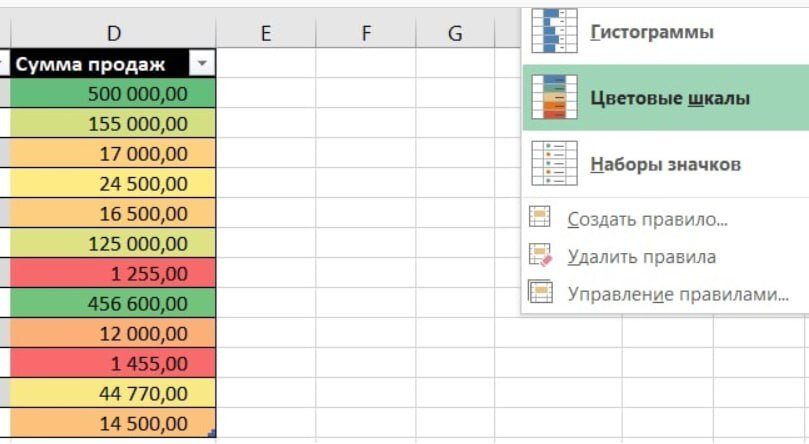Click the Цветовые шкалы color scales icon
This screenshot has height=444, width=809.
coord(554,98)
